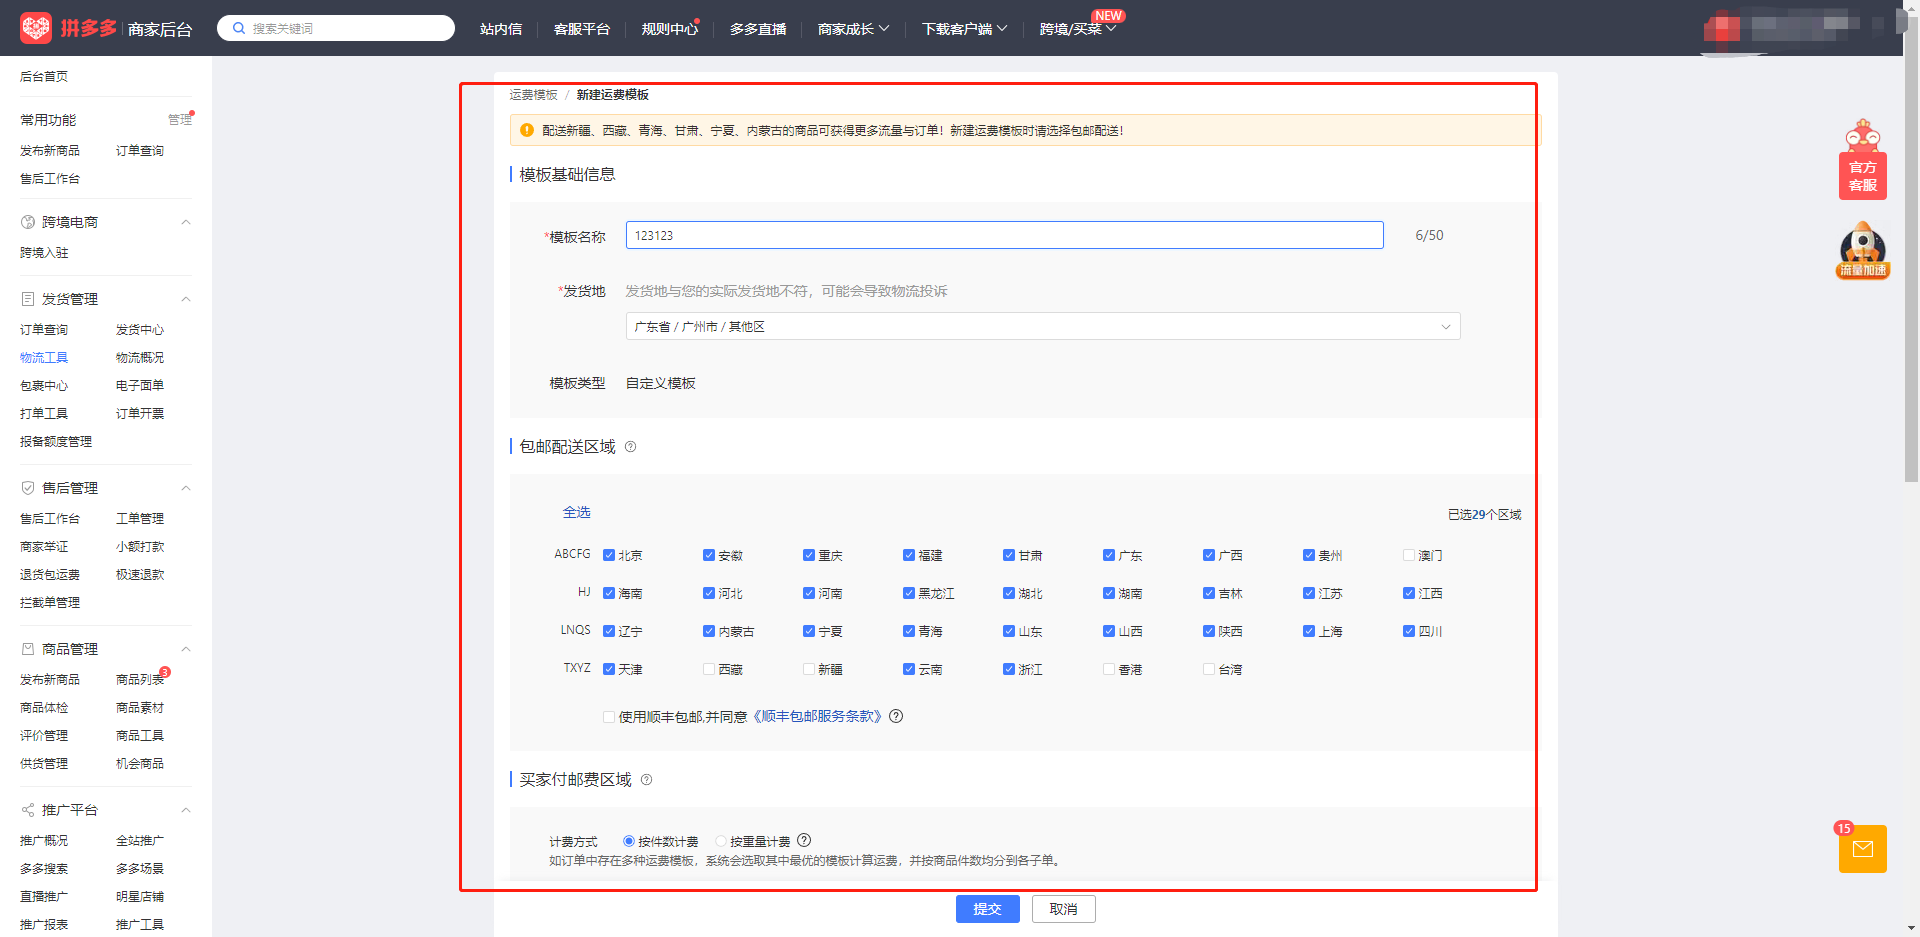
Task: Click question icon after 顺丰包邮服务条款
Action: [896, 716]
